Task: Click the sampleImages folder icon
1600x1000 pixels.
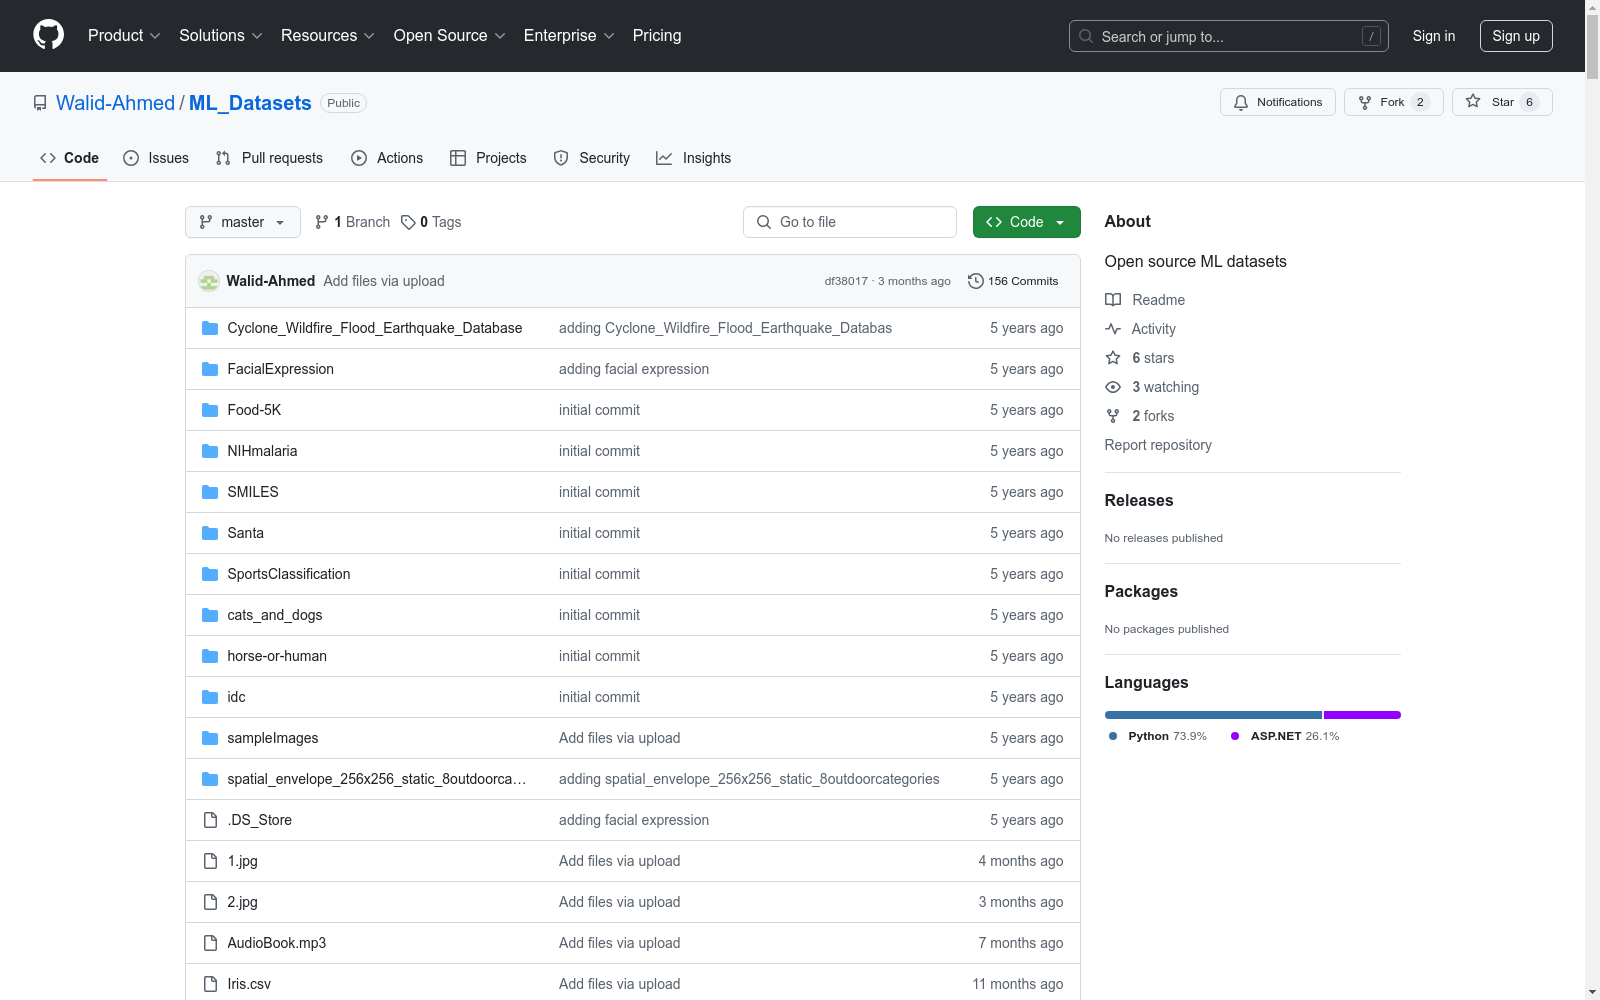Action: [210, 738]
